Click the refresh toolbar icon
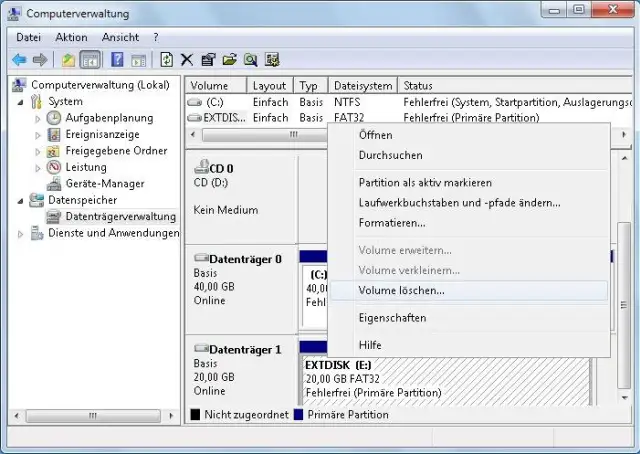 [x=166, y=60]
